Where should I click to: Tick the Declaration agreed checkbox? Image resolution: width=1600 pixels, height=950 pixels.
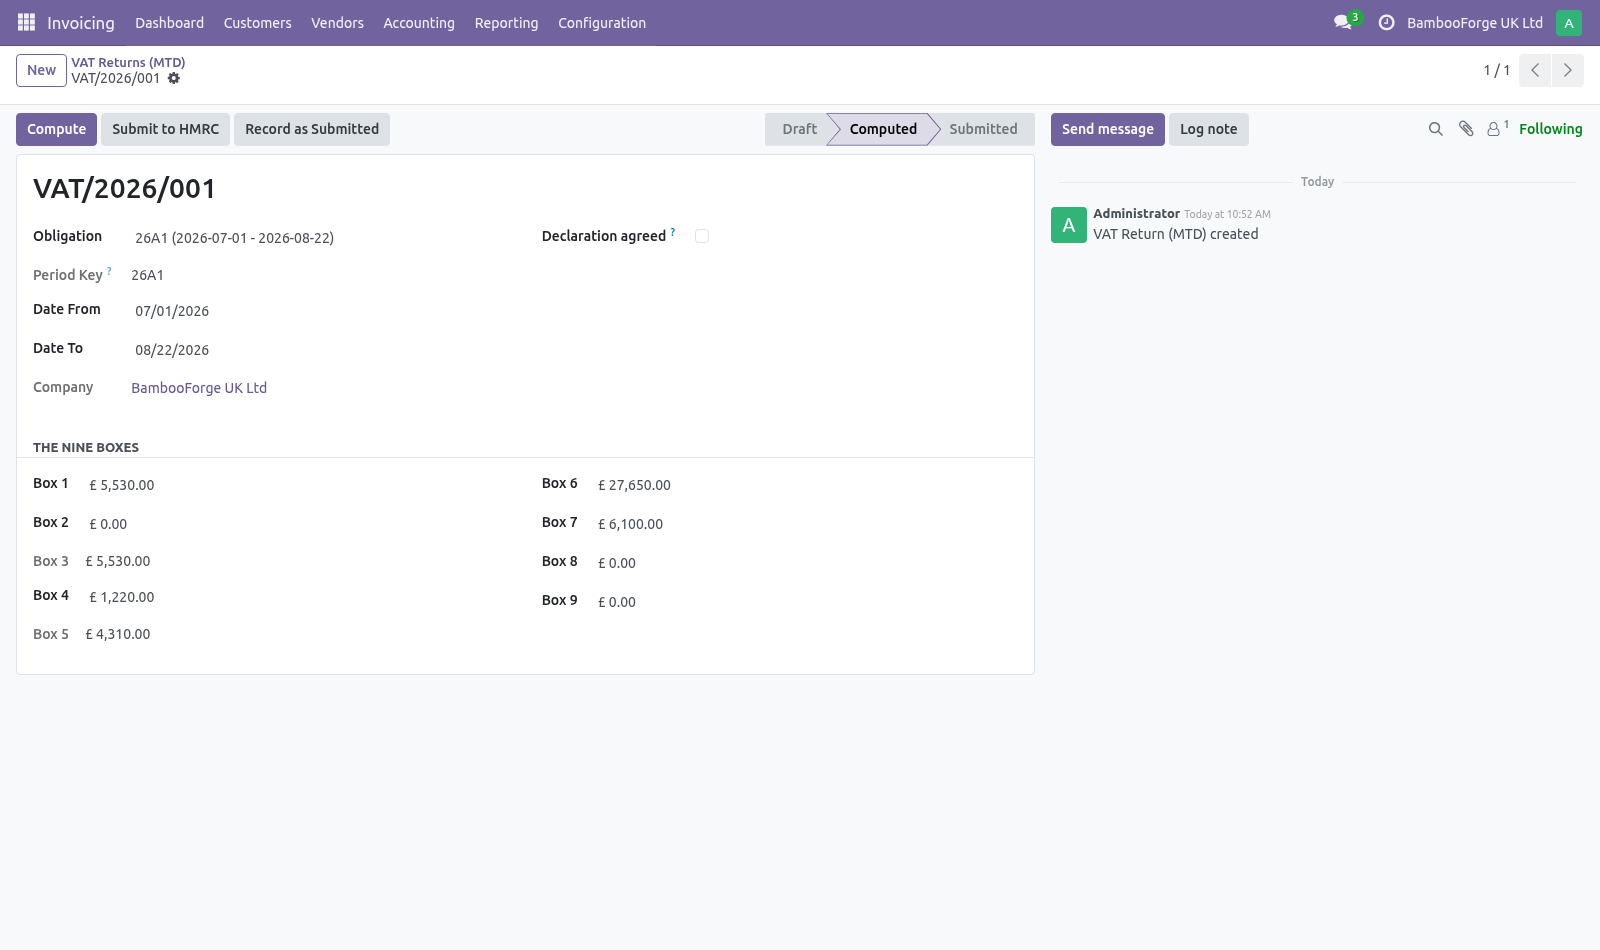point(702,236)
